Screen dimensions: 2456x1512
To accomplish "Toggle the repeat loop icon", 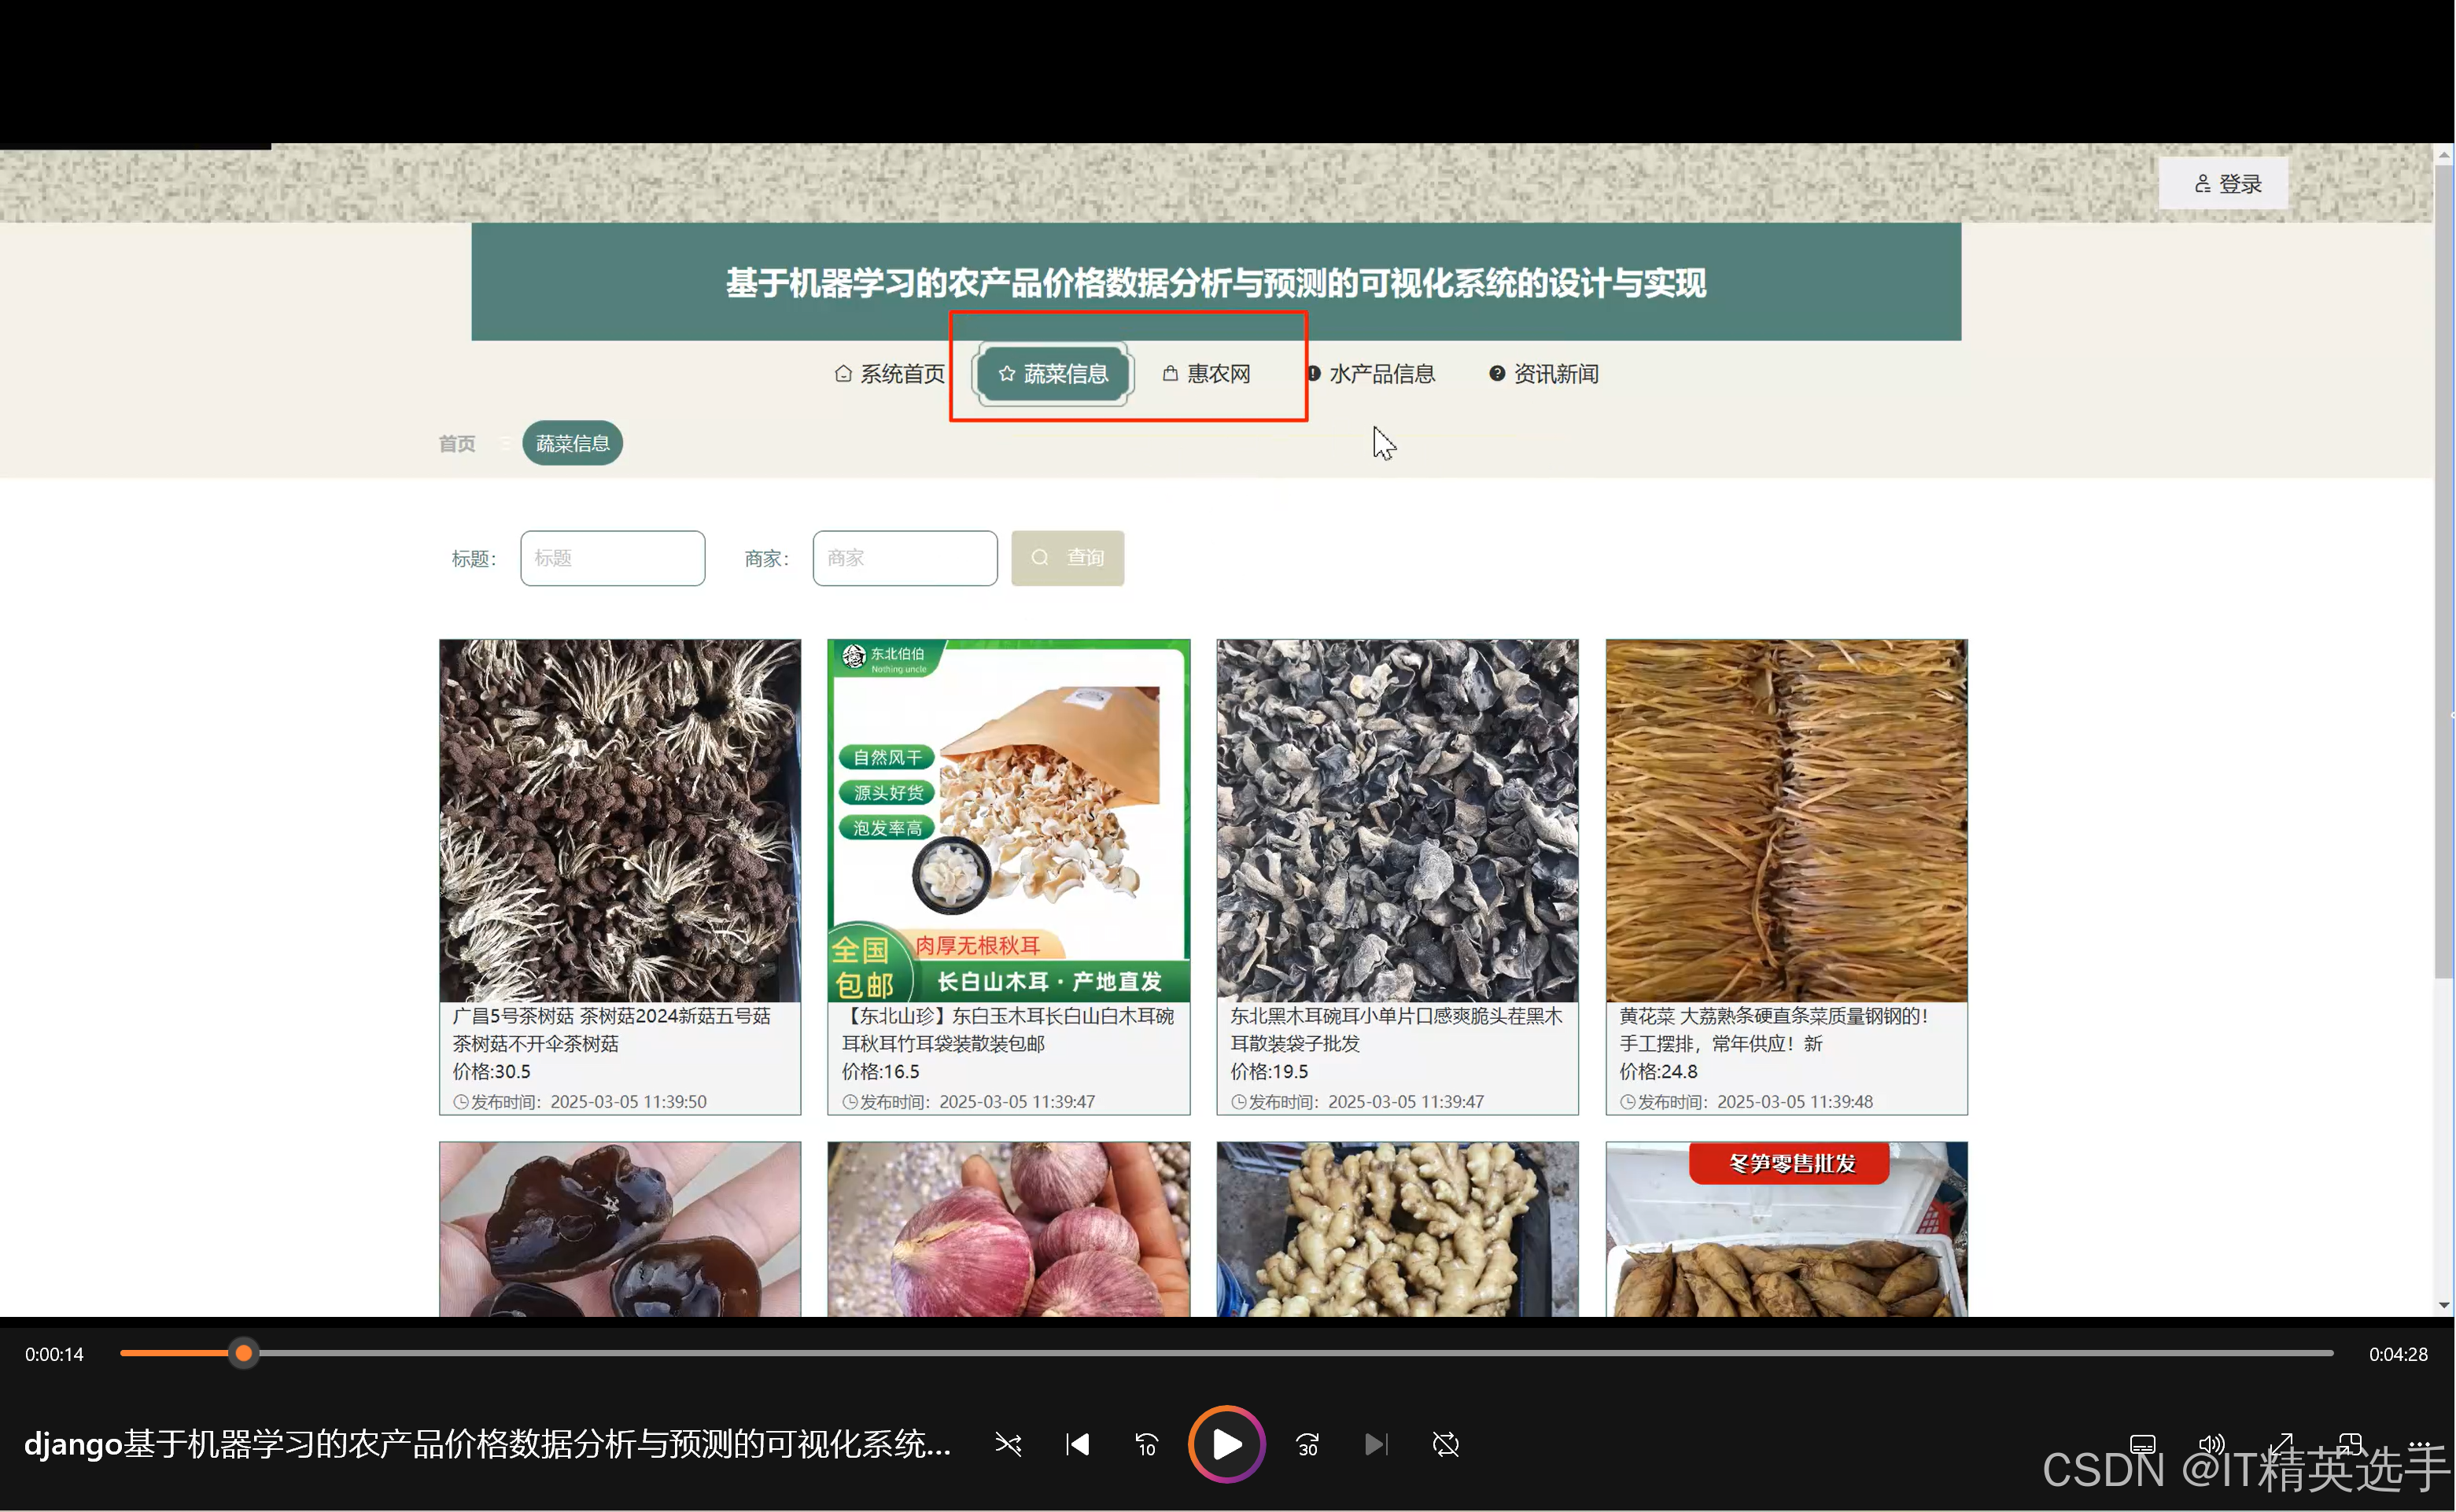I will tap(1445, 1444).
